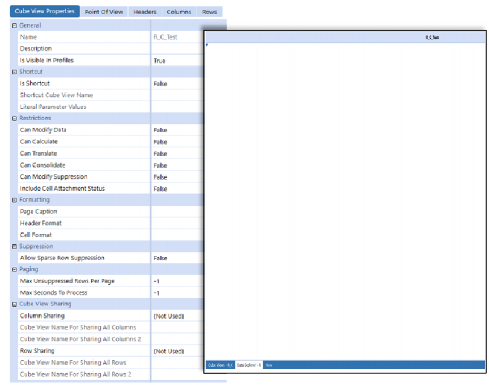
Task: Change Allow Sparse Row Suppression value
Action: click(177, 258)
